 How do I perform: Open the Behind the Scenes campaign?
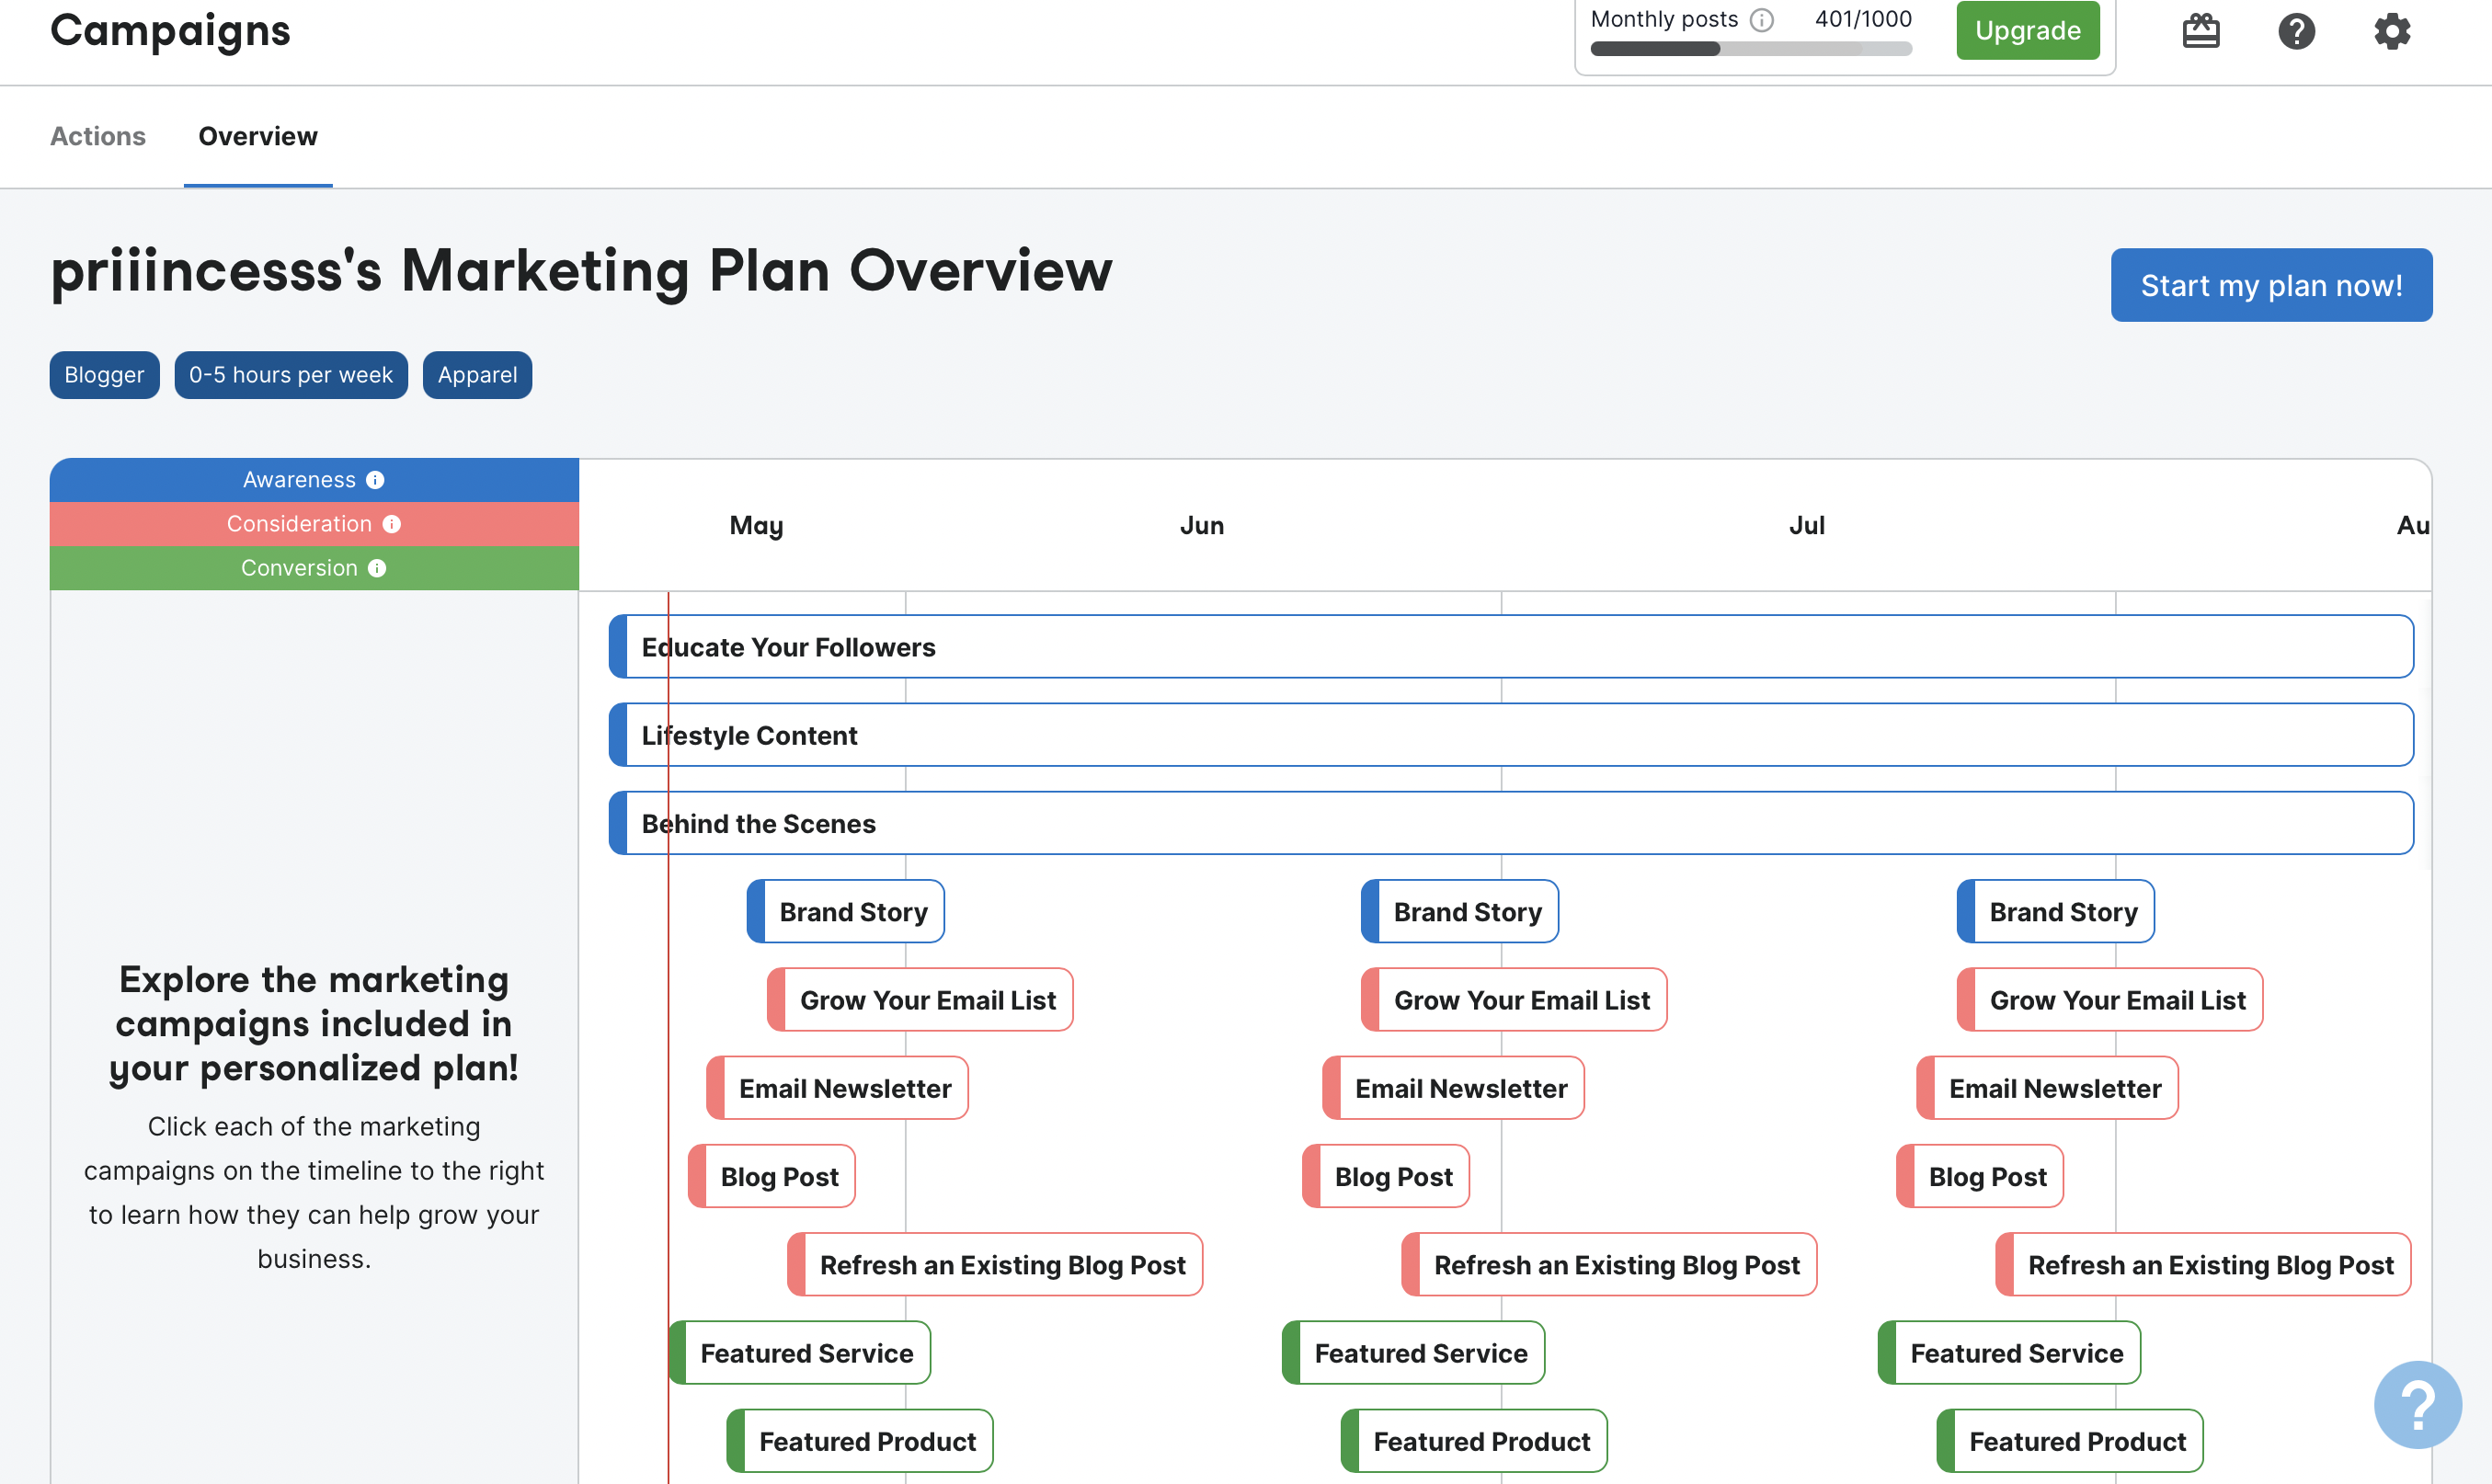(x=1511, y=823)
